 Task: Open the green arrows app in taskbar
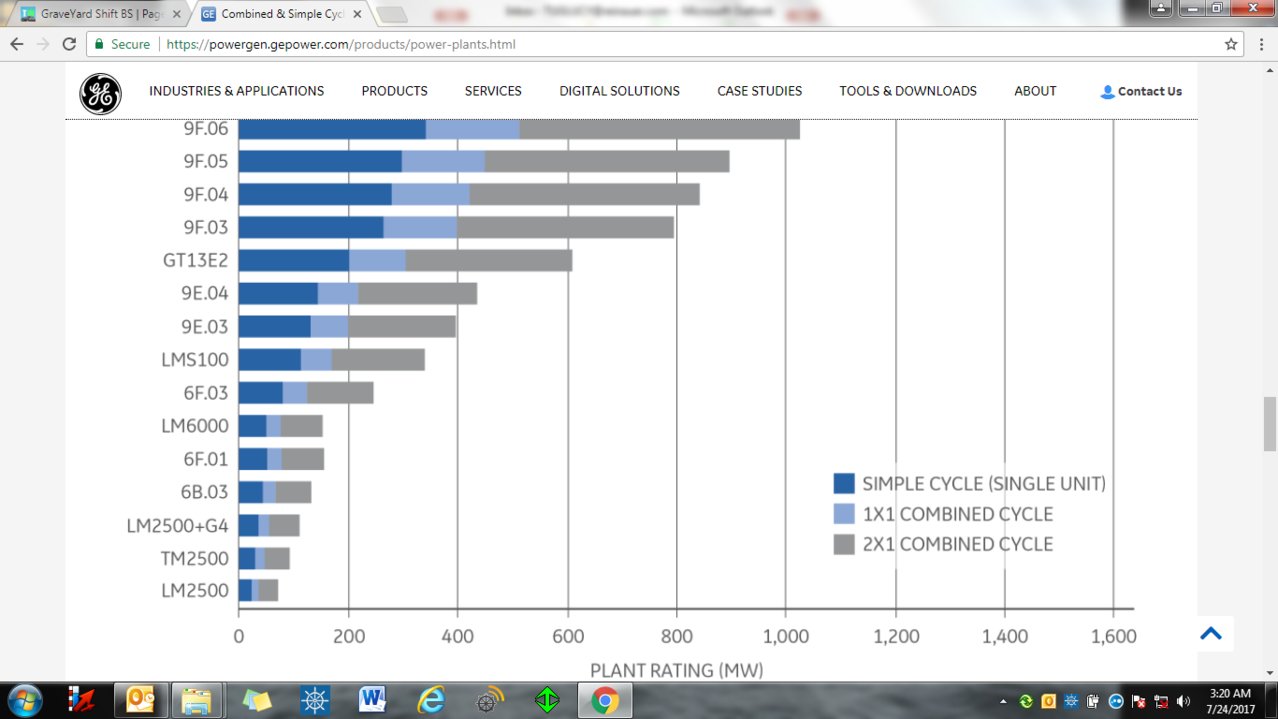click(x=546, y=700)
